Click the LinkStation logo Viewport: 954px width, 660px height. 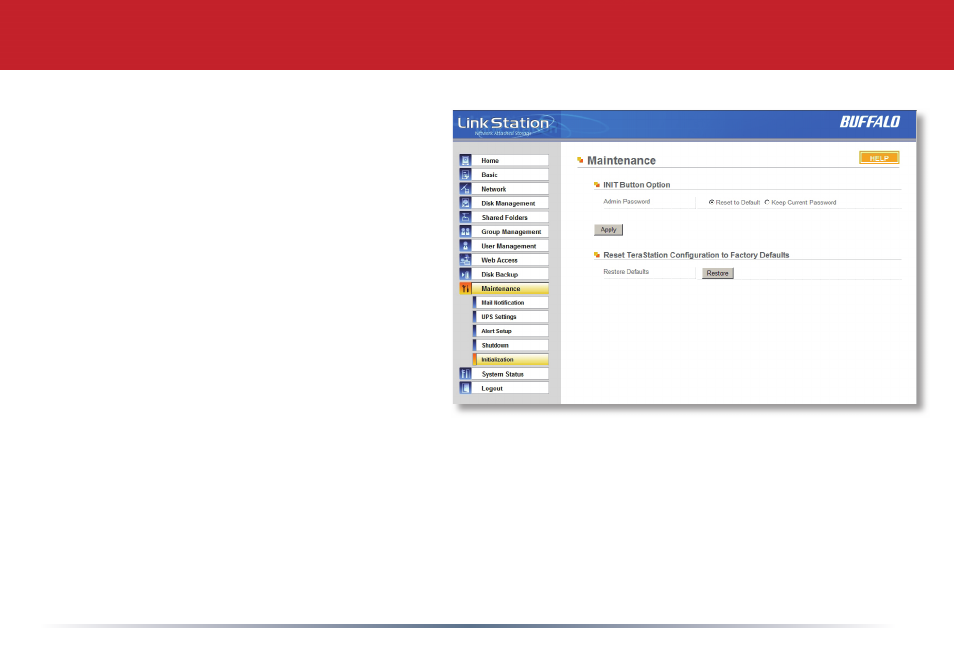504,125
